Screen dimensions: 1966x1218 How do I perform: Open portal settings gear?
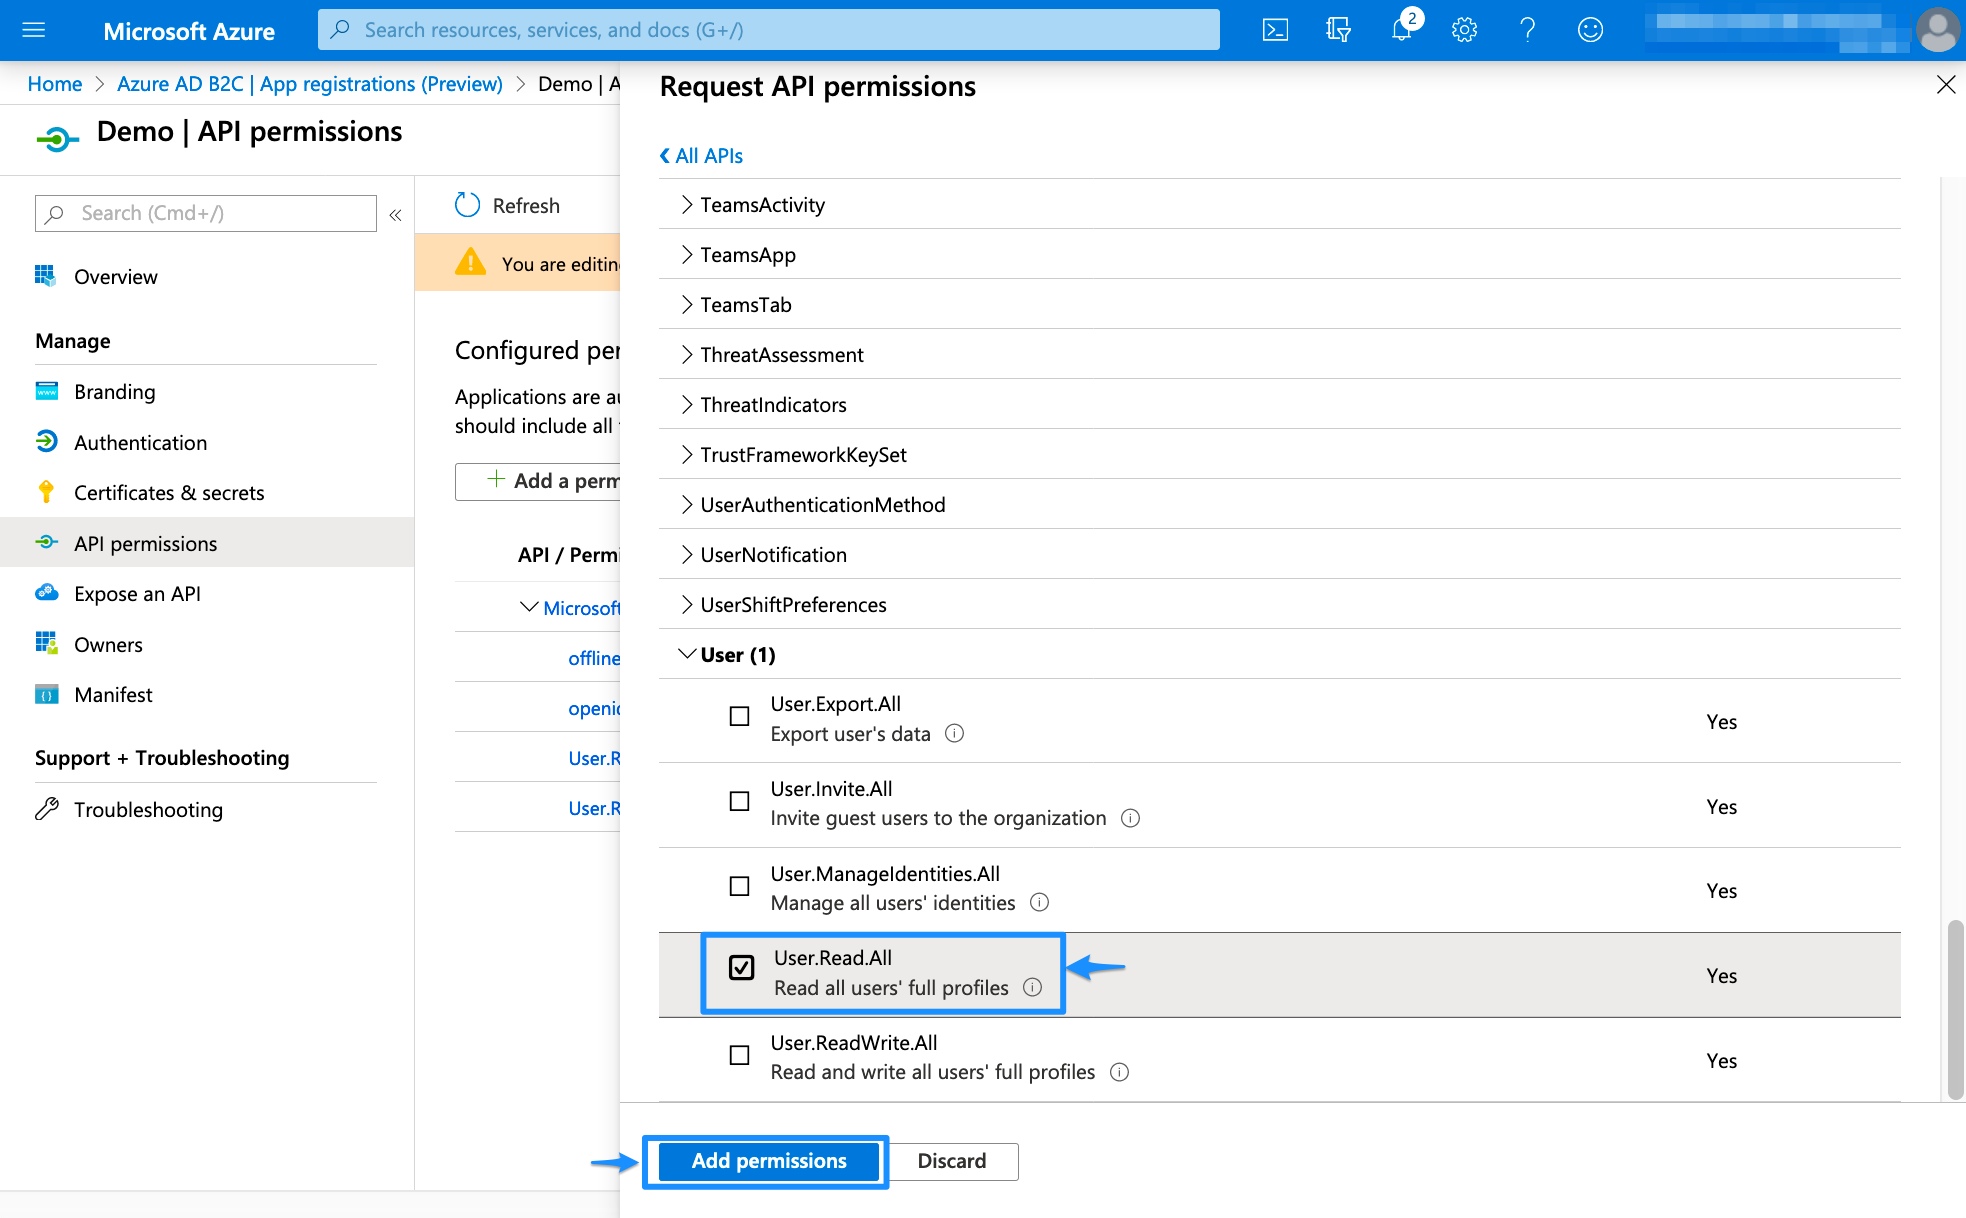(x=1464, y=29)
